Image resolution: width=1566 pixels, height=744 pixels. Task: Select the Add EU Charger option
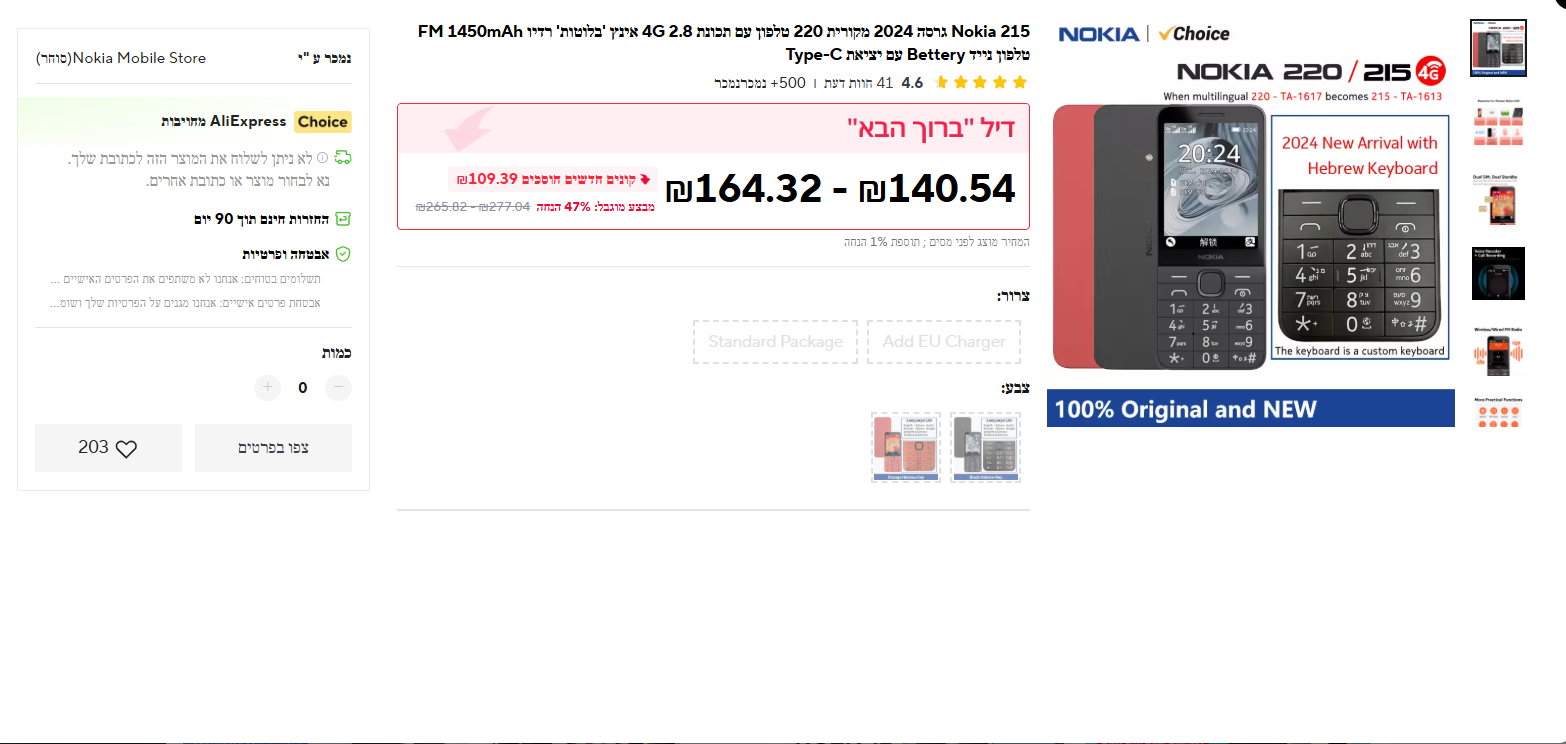[944, 341]
